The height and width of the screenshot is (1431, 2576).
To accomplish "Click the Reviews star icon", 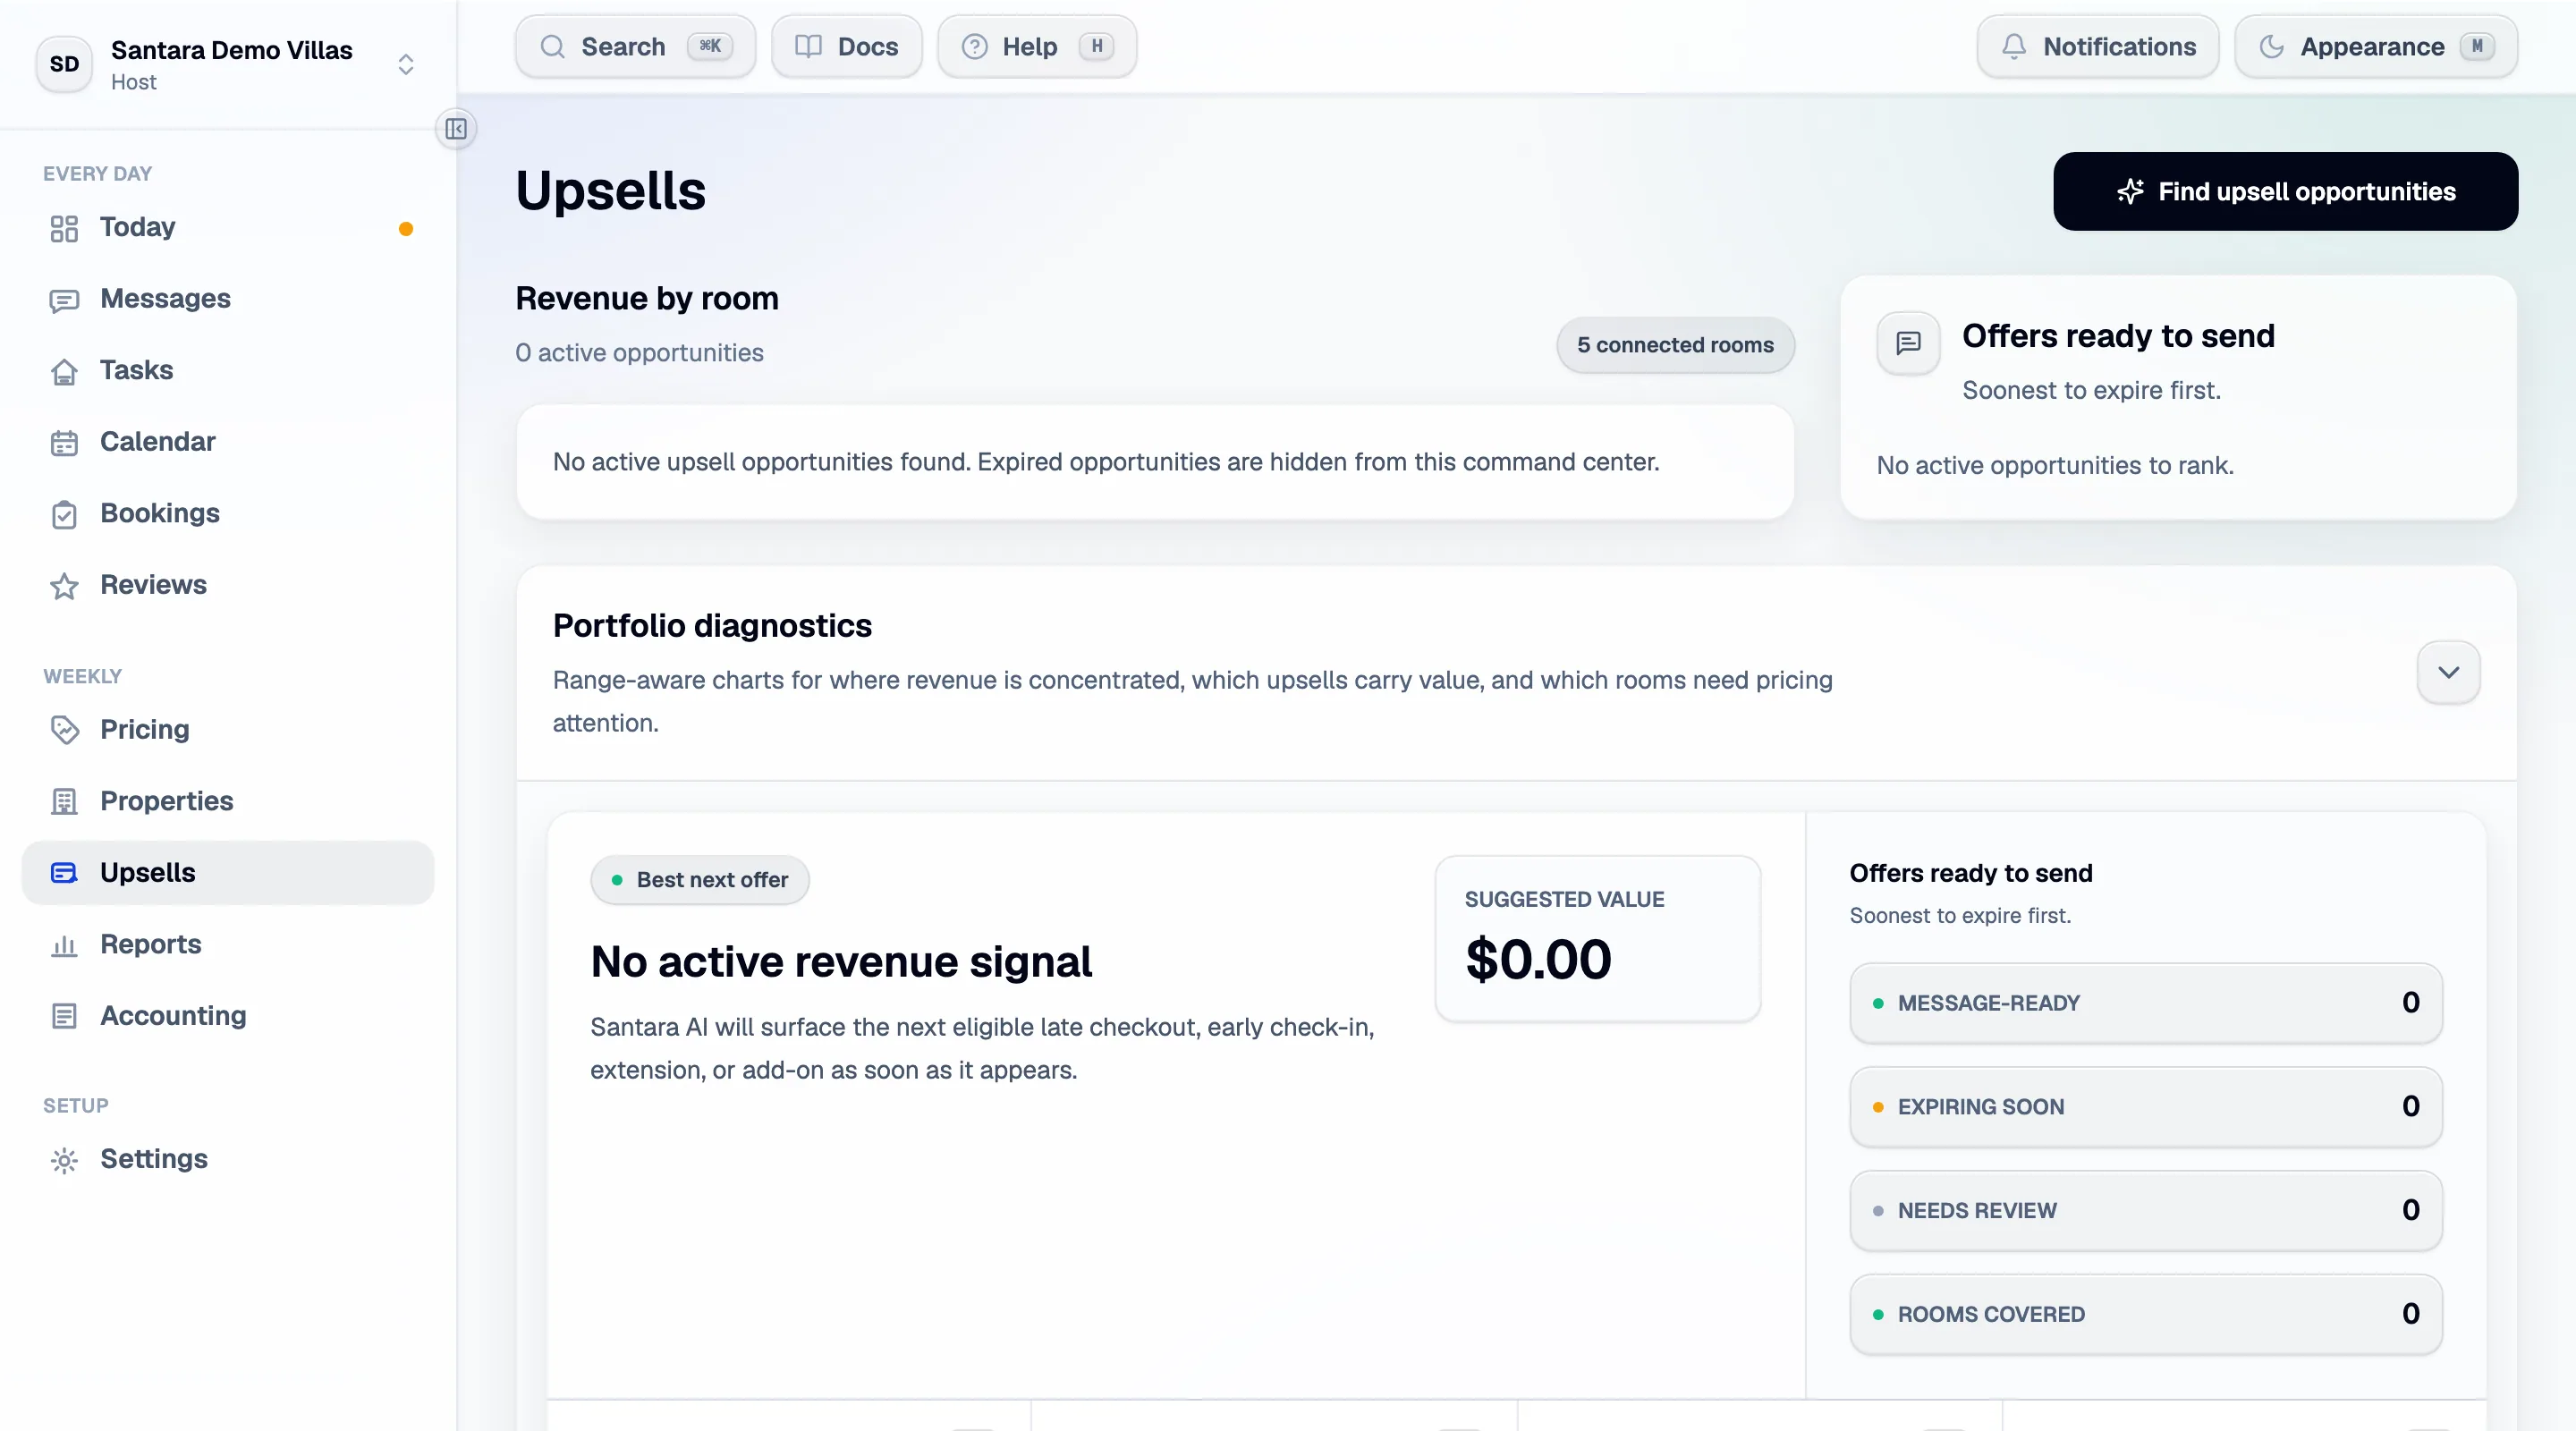I will 64,586.
